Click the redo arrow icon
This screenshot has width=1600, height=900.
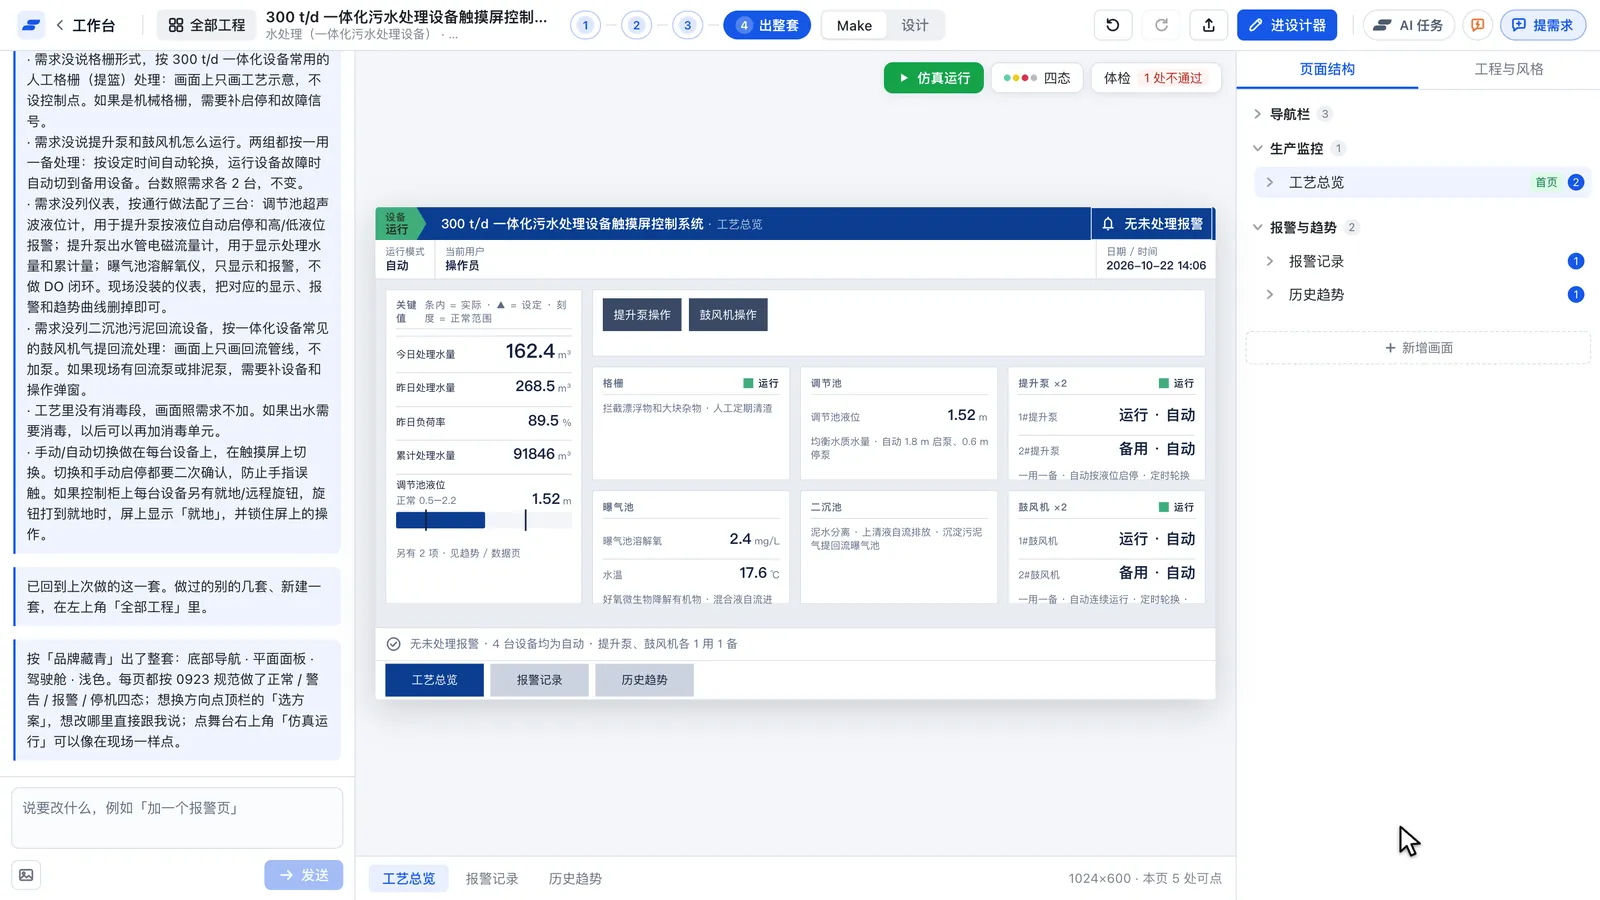tap(1161, 25)
